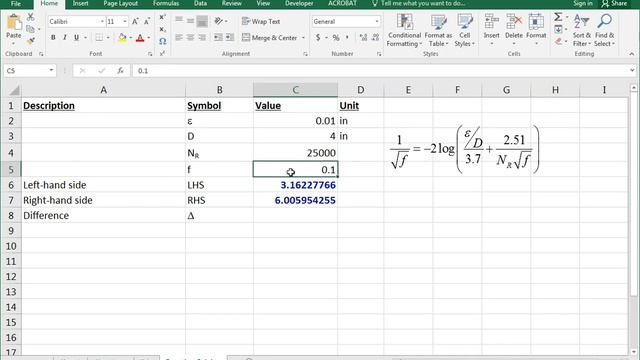
Task: Click Merge & Center button
Action: (270, 38)
